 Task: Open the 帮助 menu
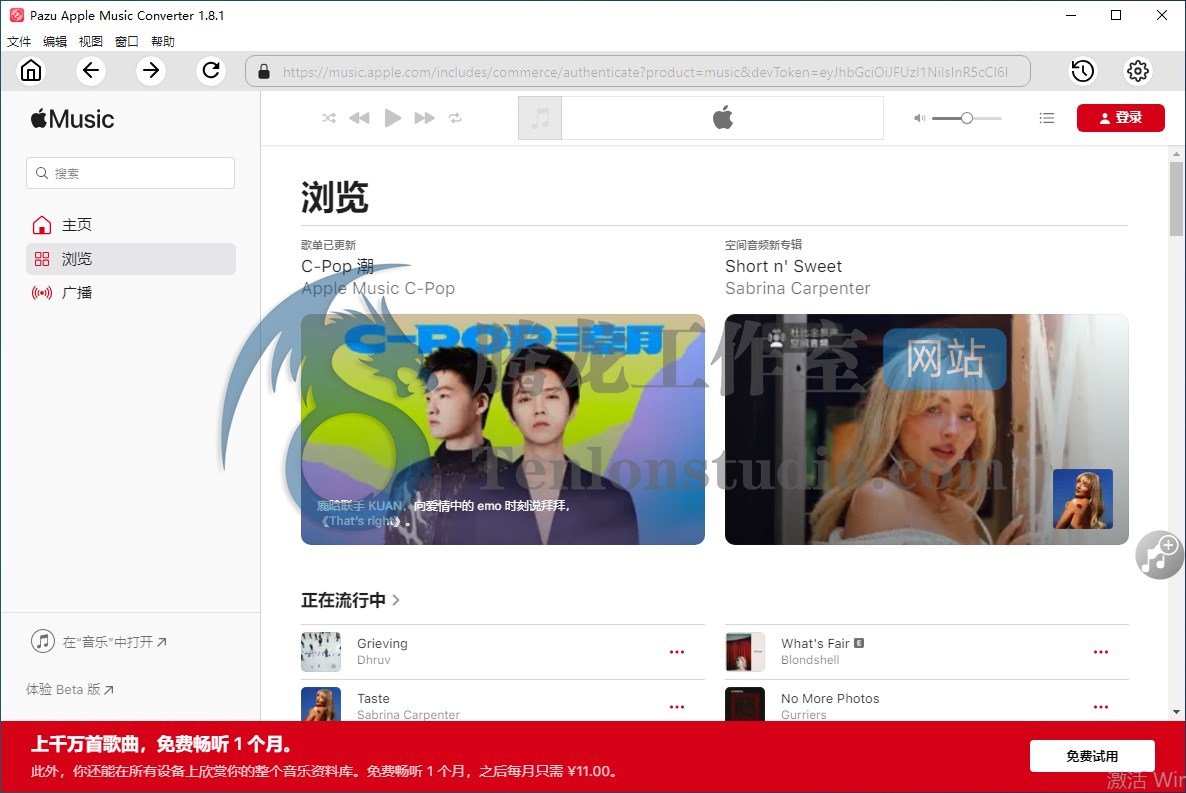click(163, 41)
